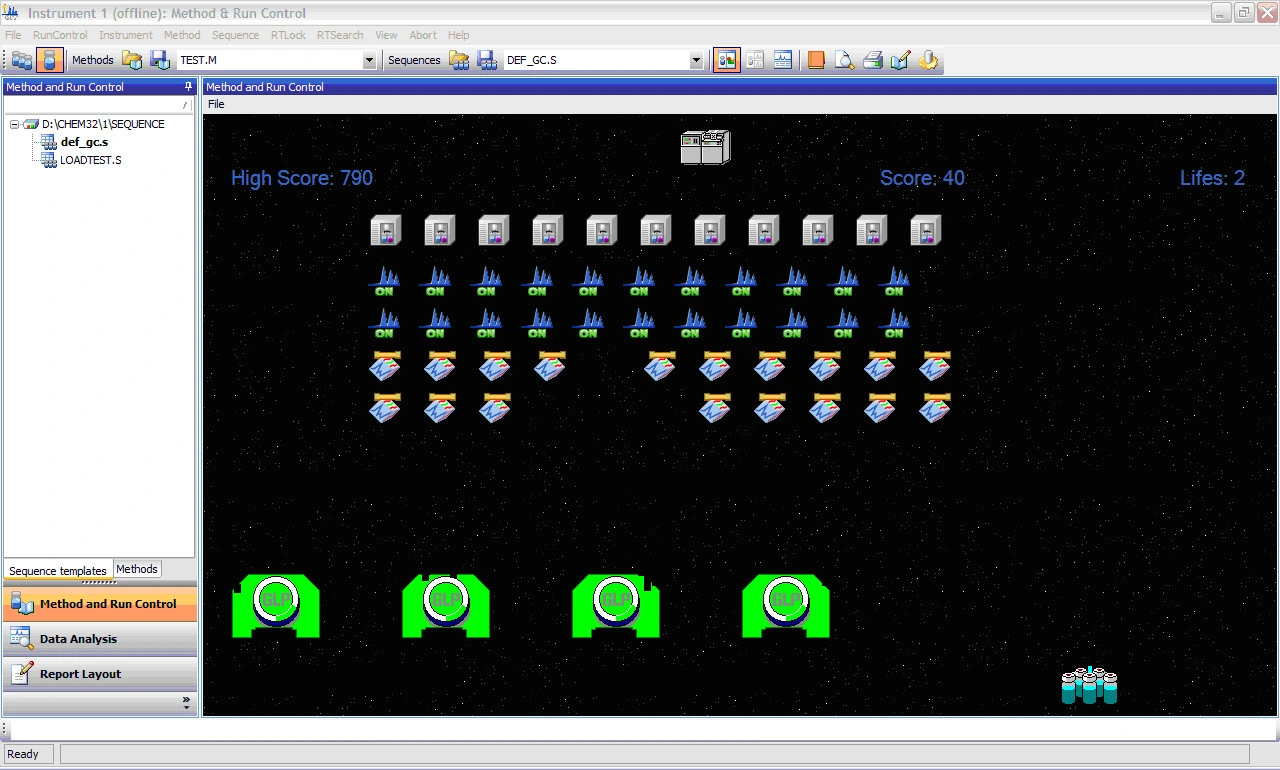Toggle the sampling diagram view button
Viewport: 1280px width, 770px height.
[726, 60]
